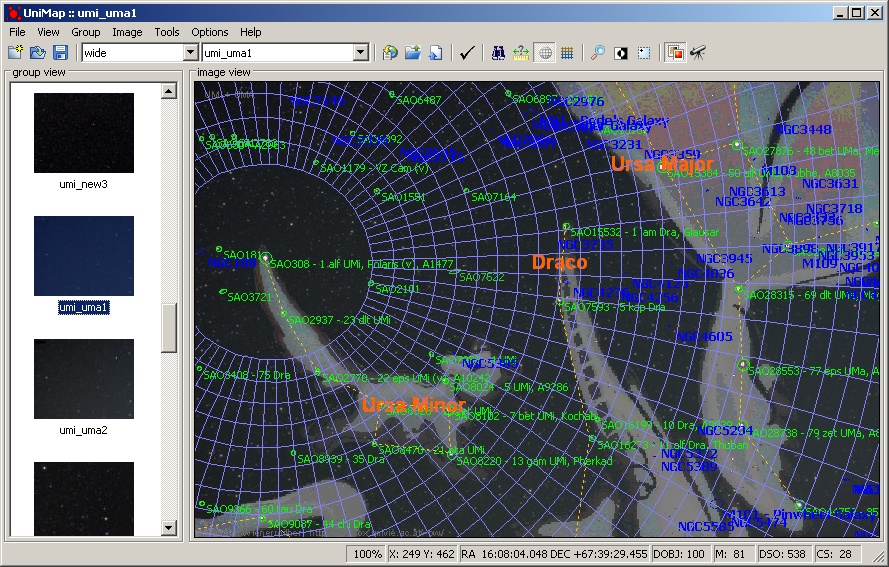Click the Ursa Minor constellation label
Screen dimensions: 889x567
tap(413, 405)
